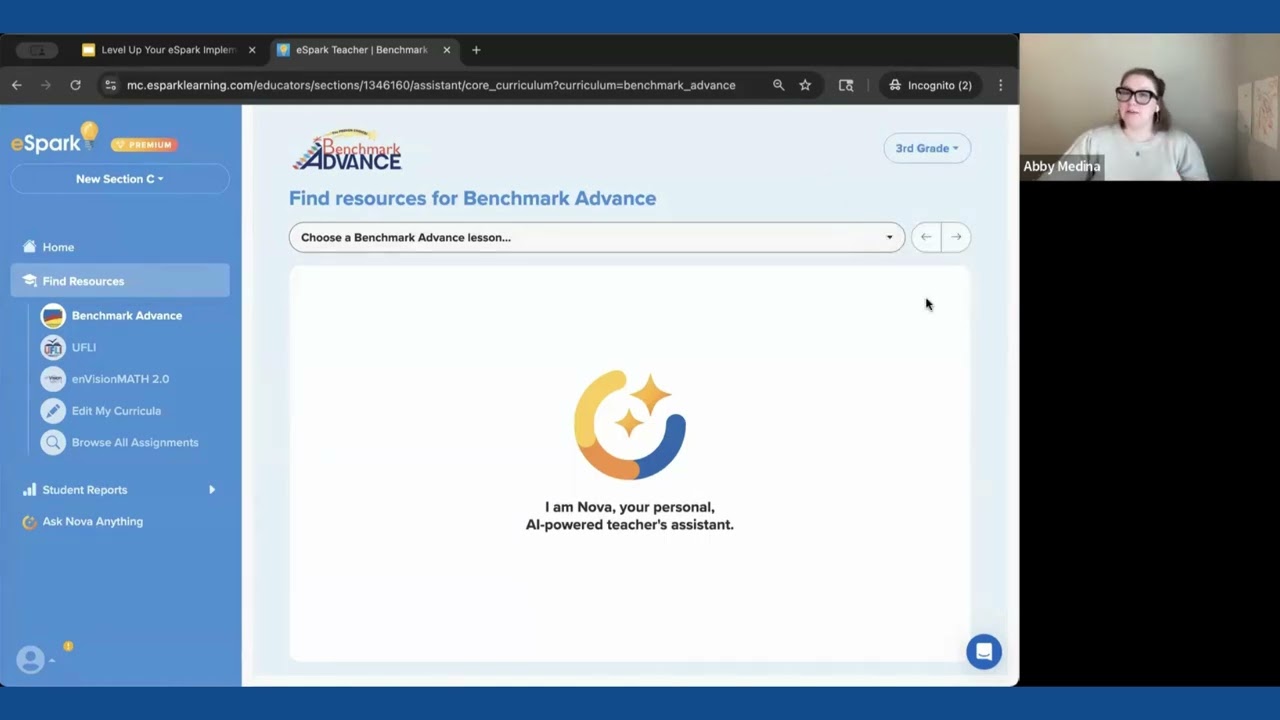The width and height of the screenshot is (1280, 720).
Task: Open the 3rd Grade dropdown
Action: click(x=927, y=148)
